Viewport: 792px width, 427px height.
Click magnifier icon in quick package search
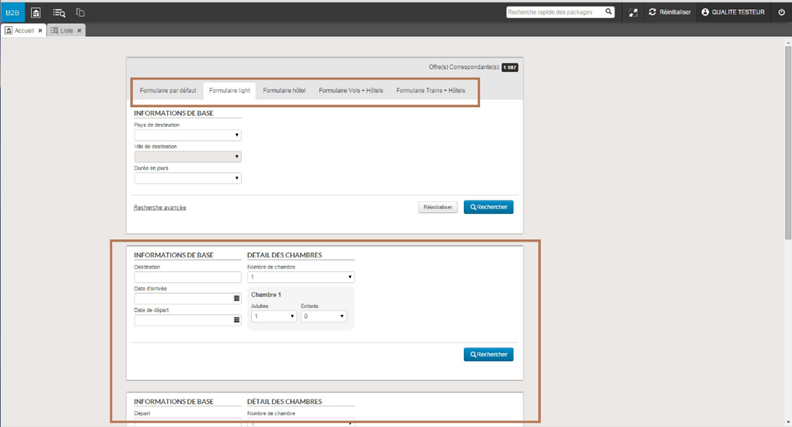608,12
